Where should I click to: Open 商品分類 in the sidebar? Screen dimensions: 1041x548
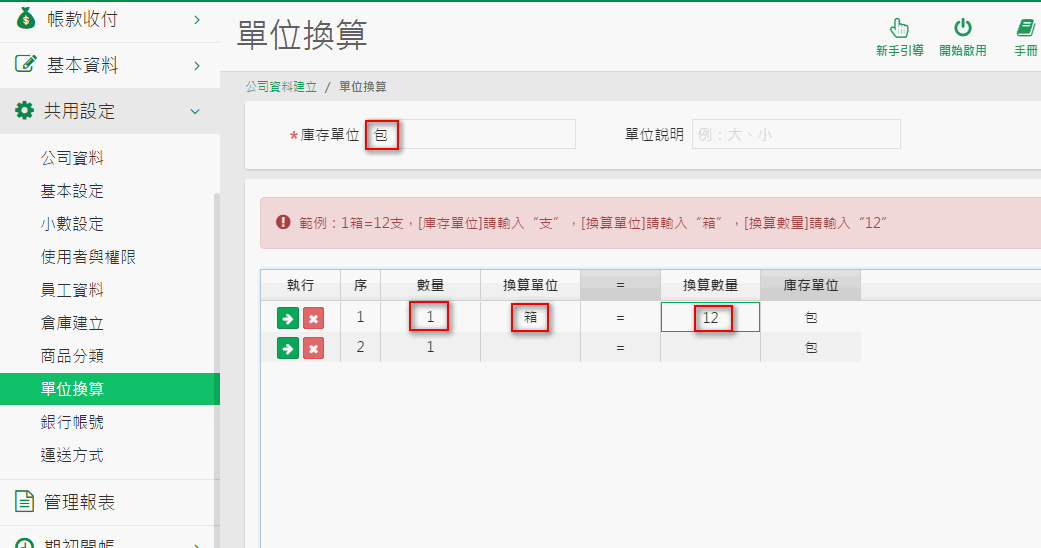(72, 356)
